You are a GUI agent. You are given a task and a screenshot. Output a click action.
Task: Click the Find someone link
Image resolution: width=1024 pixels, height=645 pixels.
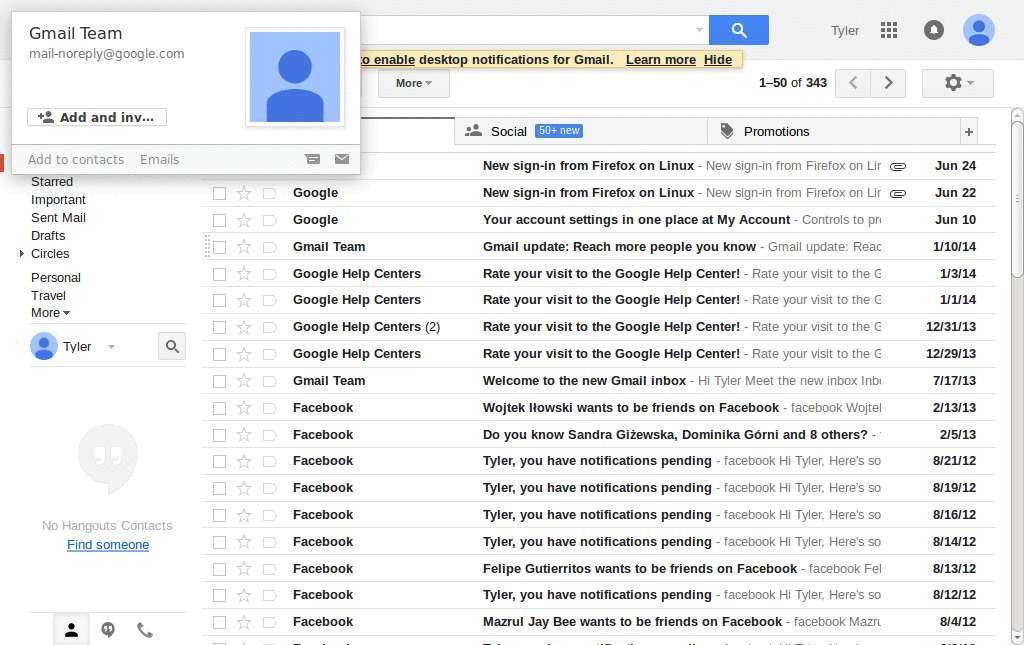click(x=107, y=544)
